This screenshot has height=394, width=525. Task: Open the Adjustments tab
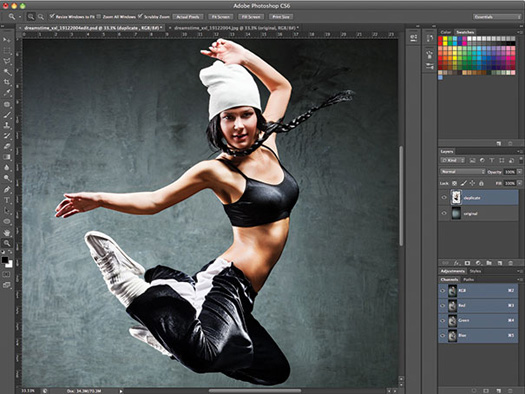coord(453,271)
